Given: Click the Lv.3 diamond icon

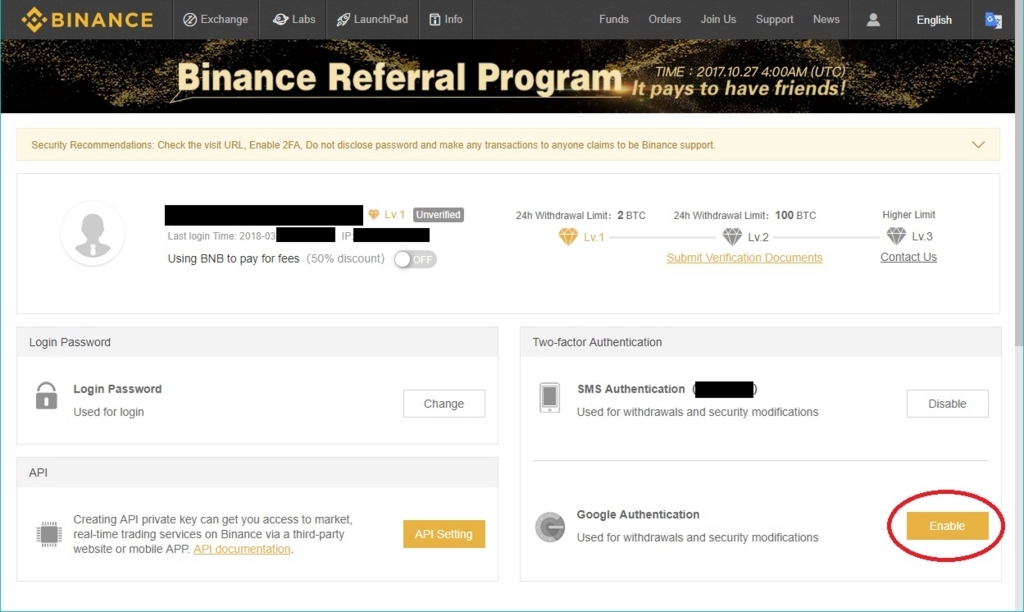Looking at the screenshot, I should (896, 236).
